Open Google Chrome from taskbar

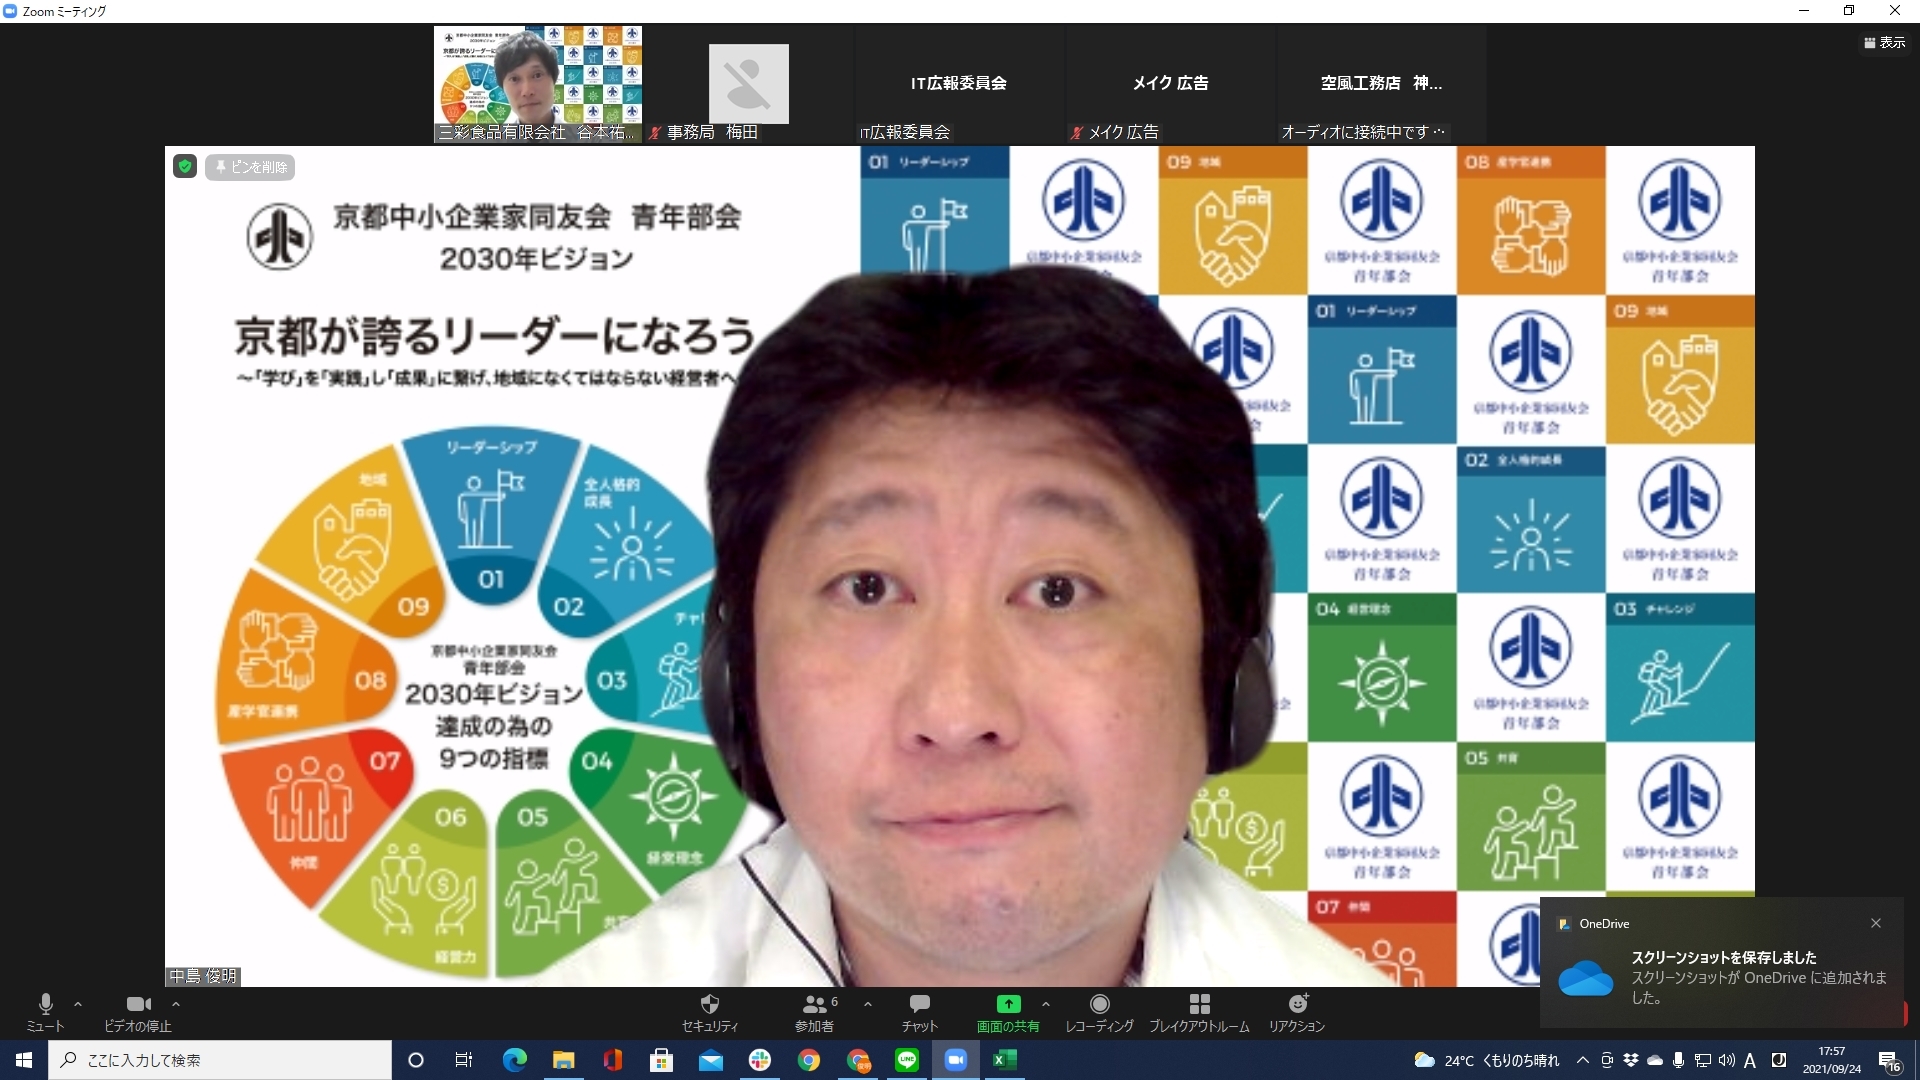[809, 1060]
